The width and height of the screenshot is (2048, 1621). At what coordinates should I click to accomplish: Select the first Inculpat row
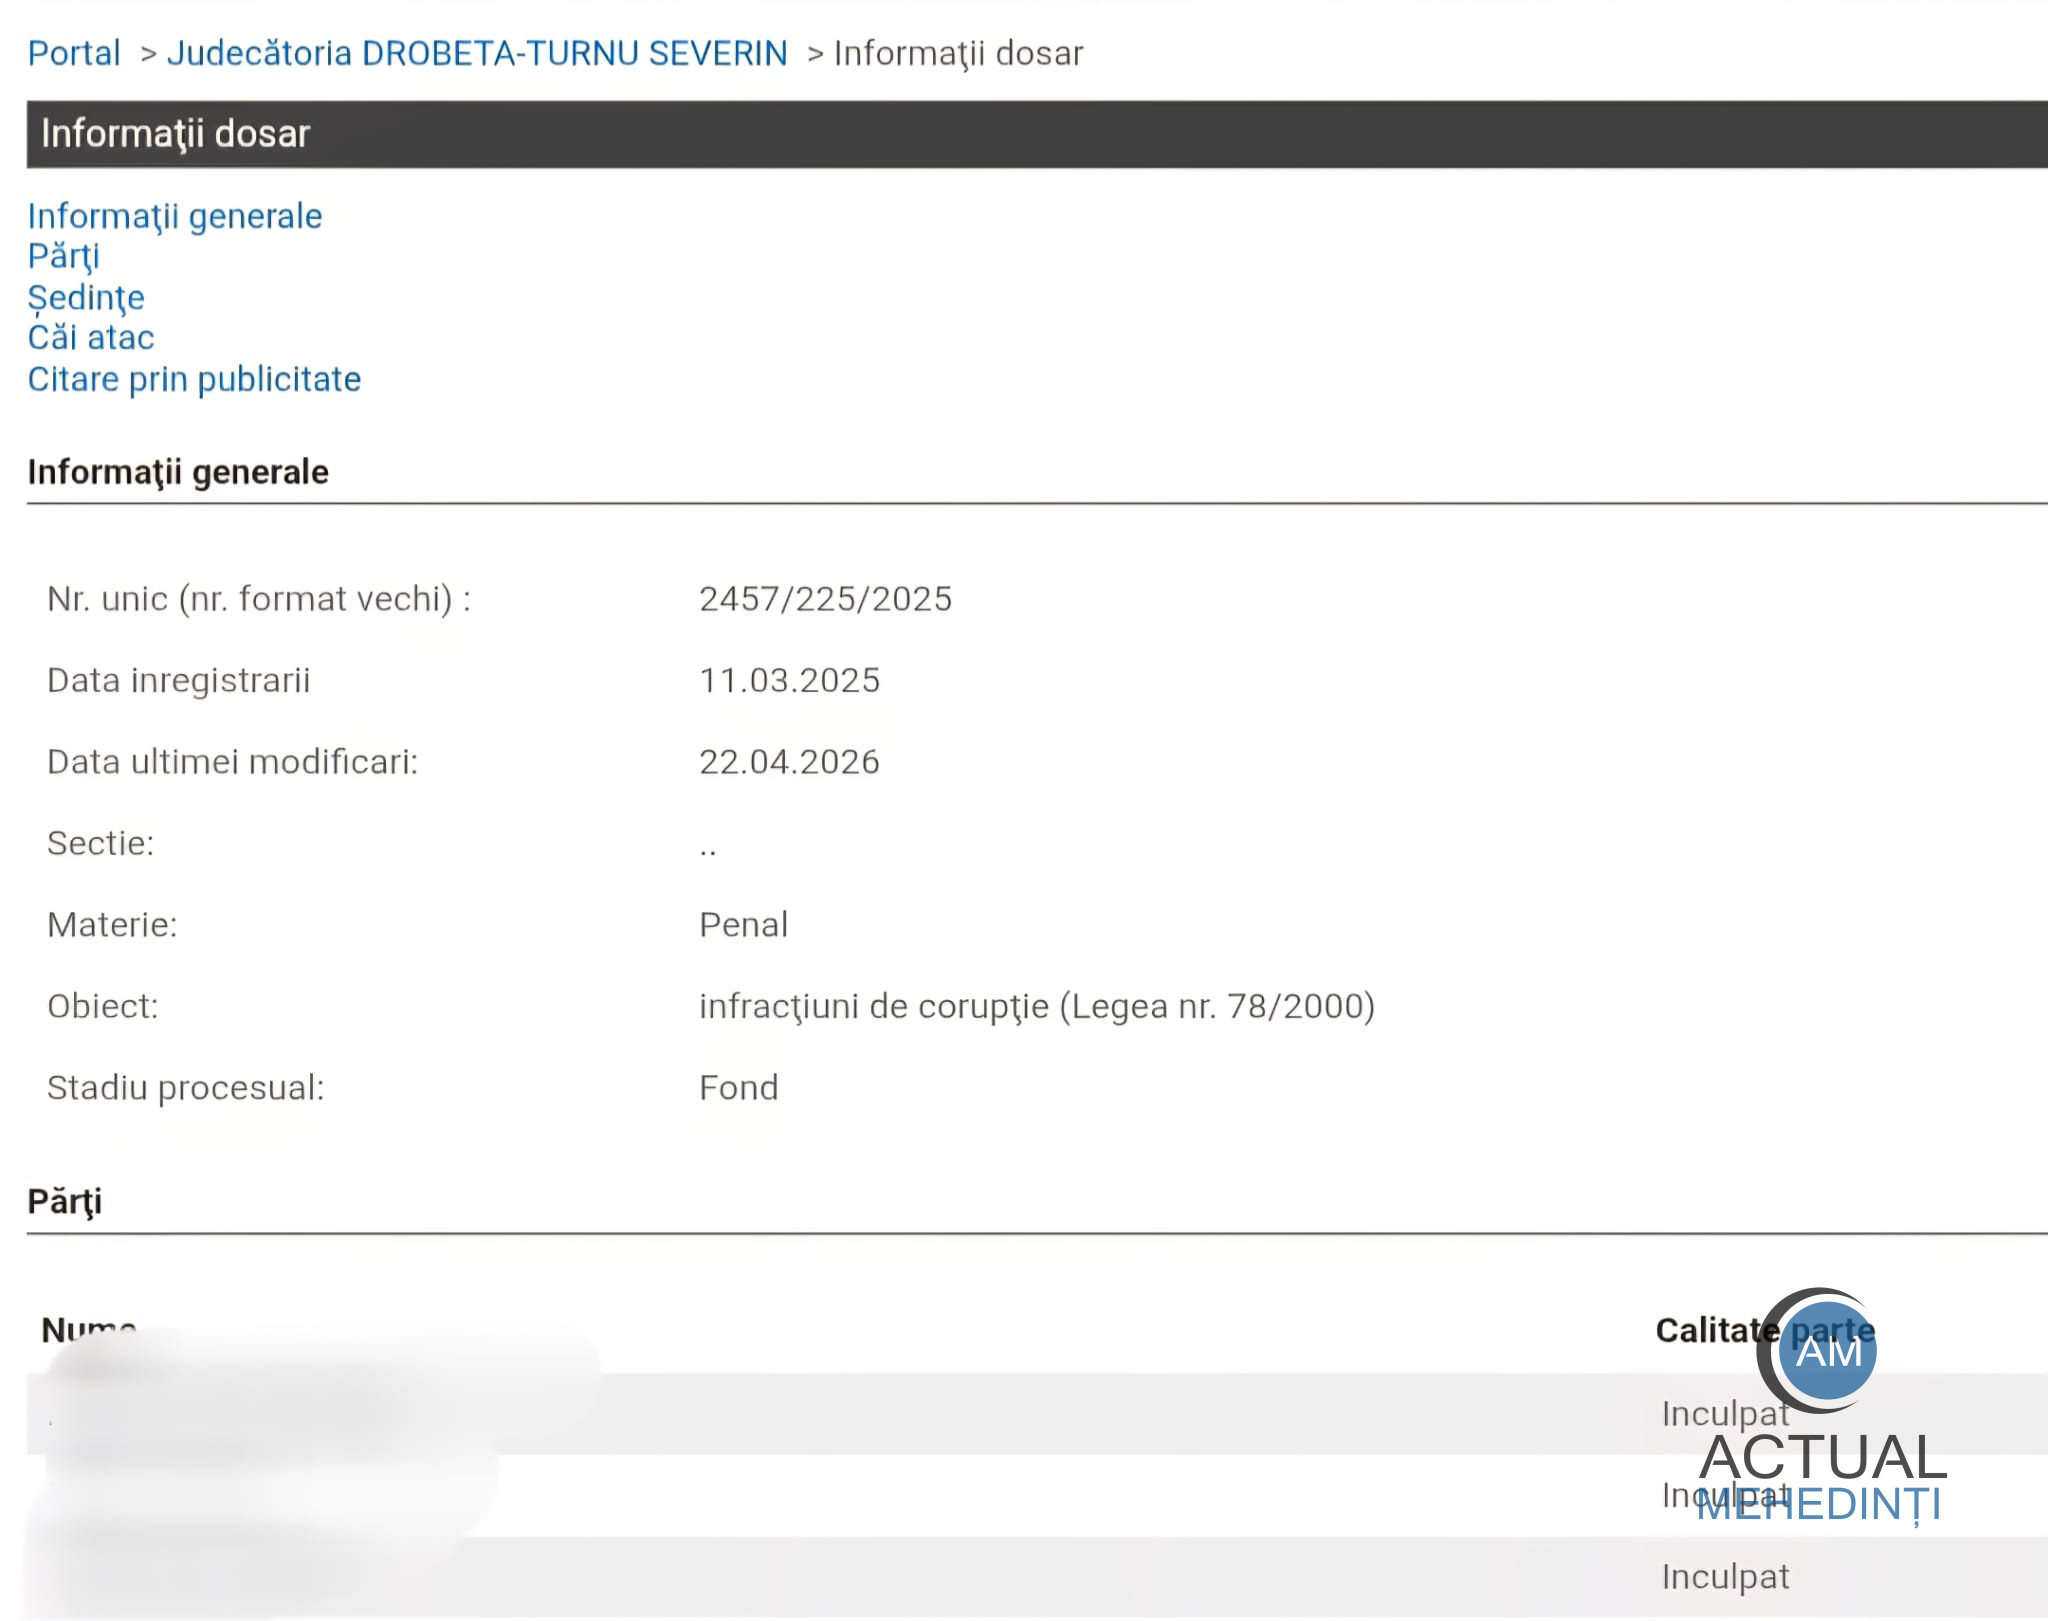[x=1724, y=1414]
